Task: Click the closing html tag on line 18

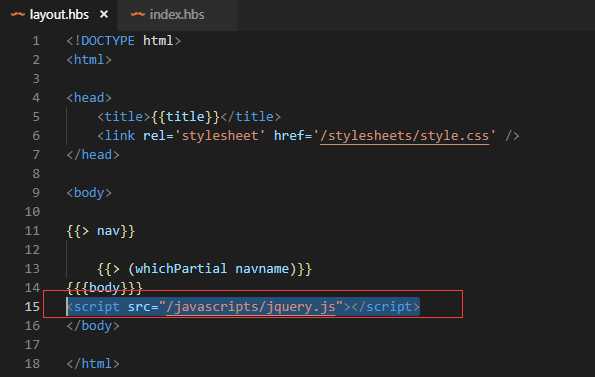Action: (93, 364)
